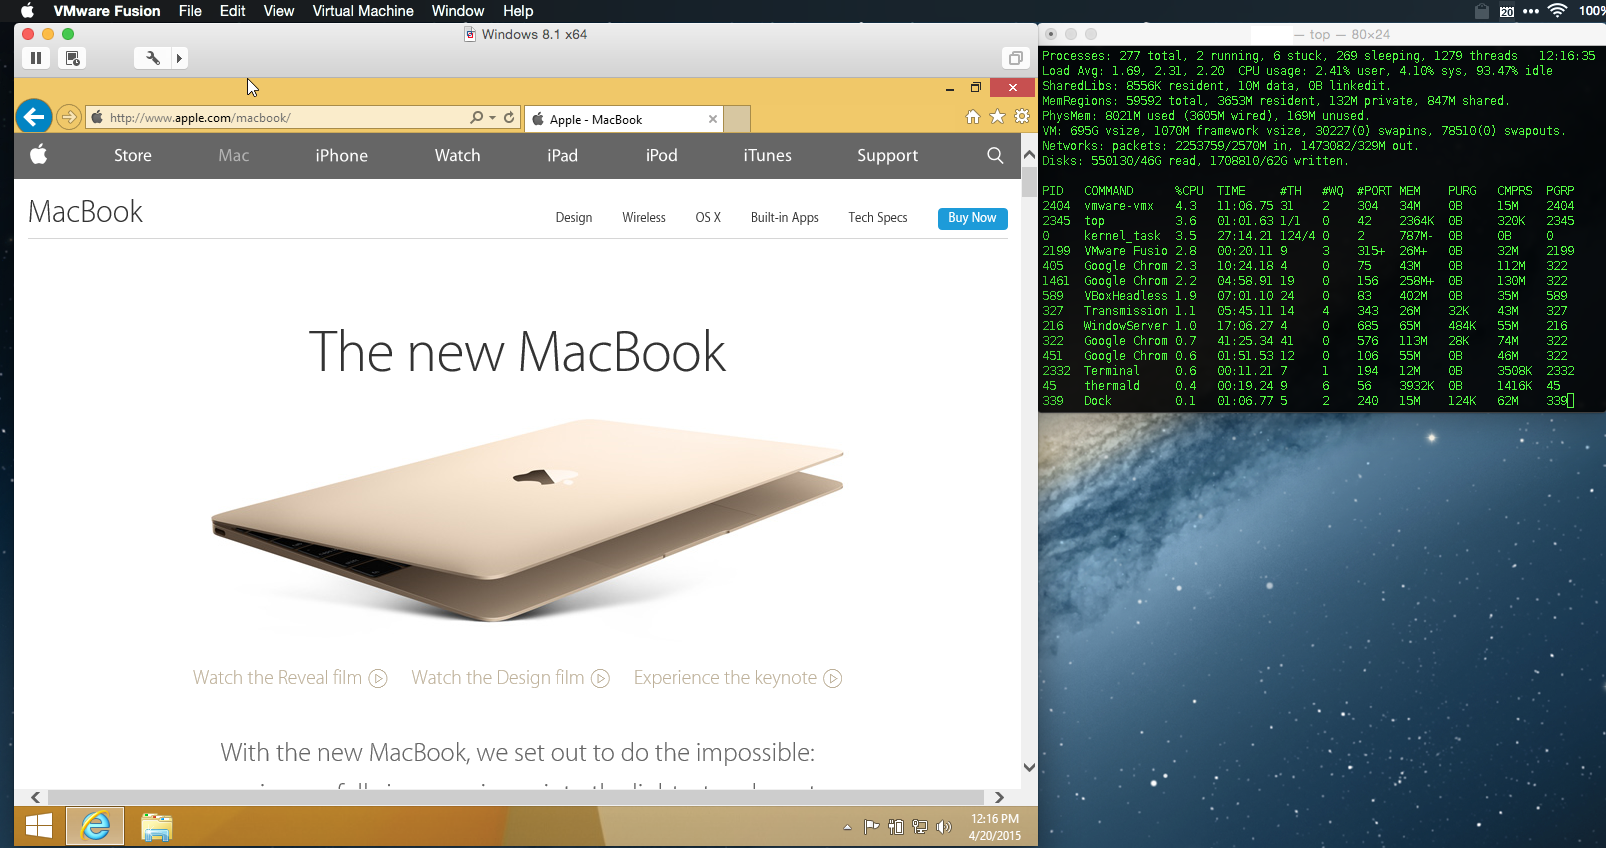1606x848 pixels.
Task: Click the address bar search magnifier
Action: coord(477,117)
